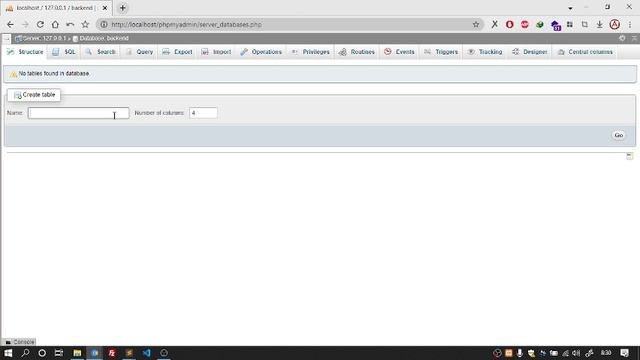Click the browser Forward arrow
The width and height of the screenshot is (640, 360).
(25, 24)
